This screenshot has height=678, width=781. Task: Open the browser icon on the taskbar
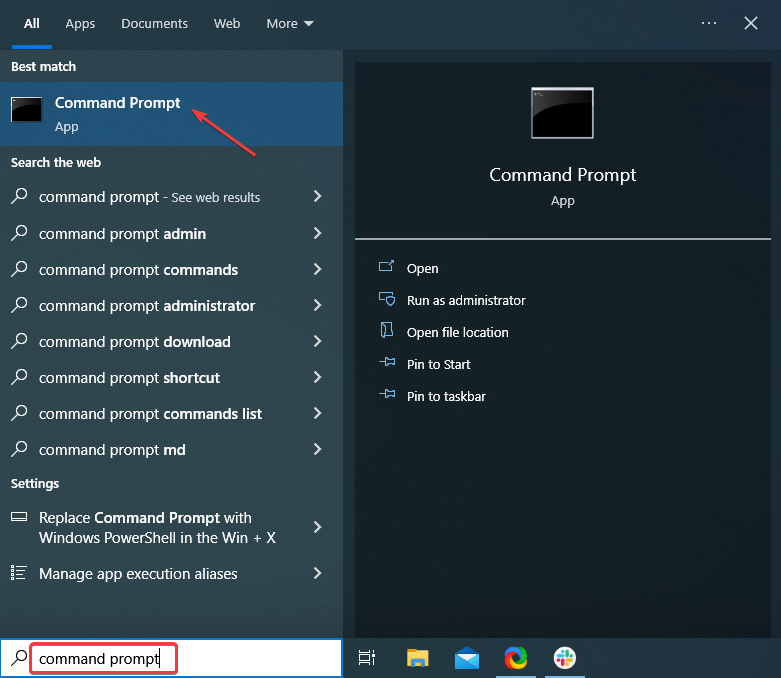[x=516, y=658]
